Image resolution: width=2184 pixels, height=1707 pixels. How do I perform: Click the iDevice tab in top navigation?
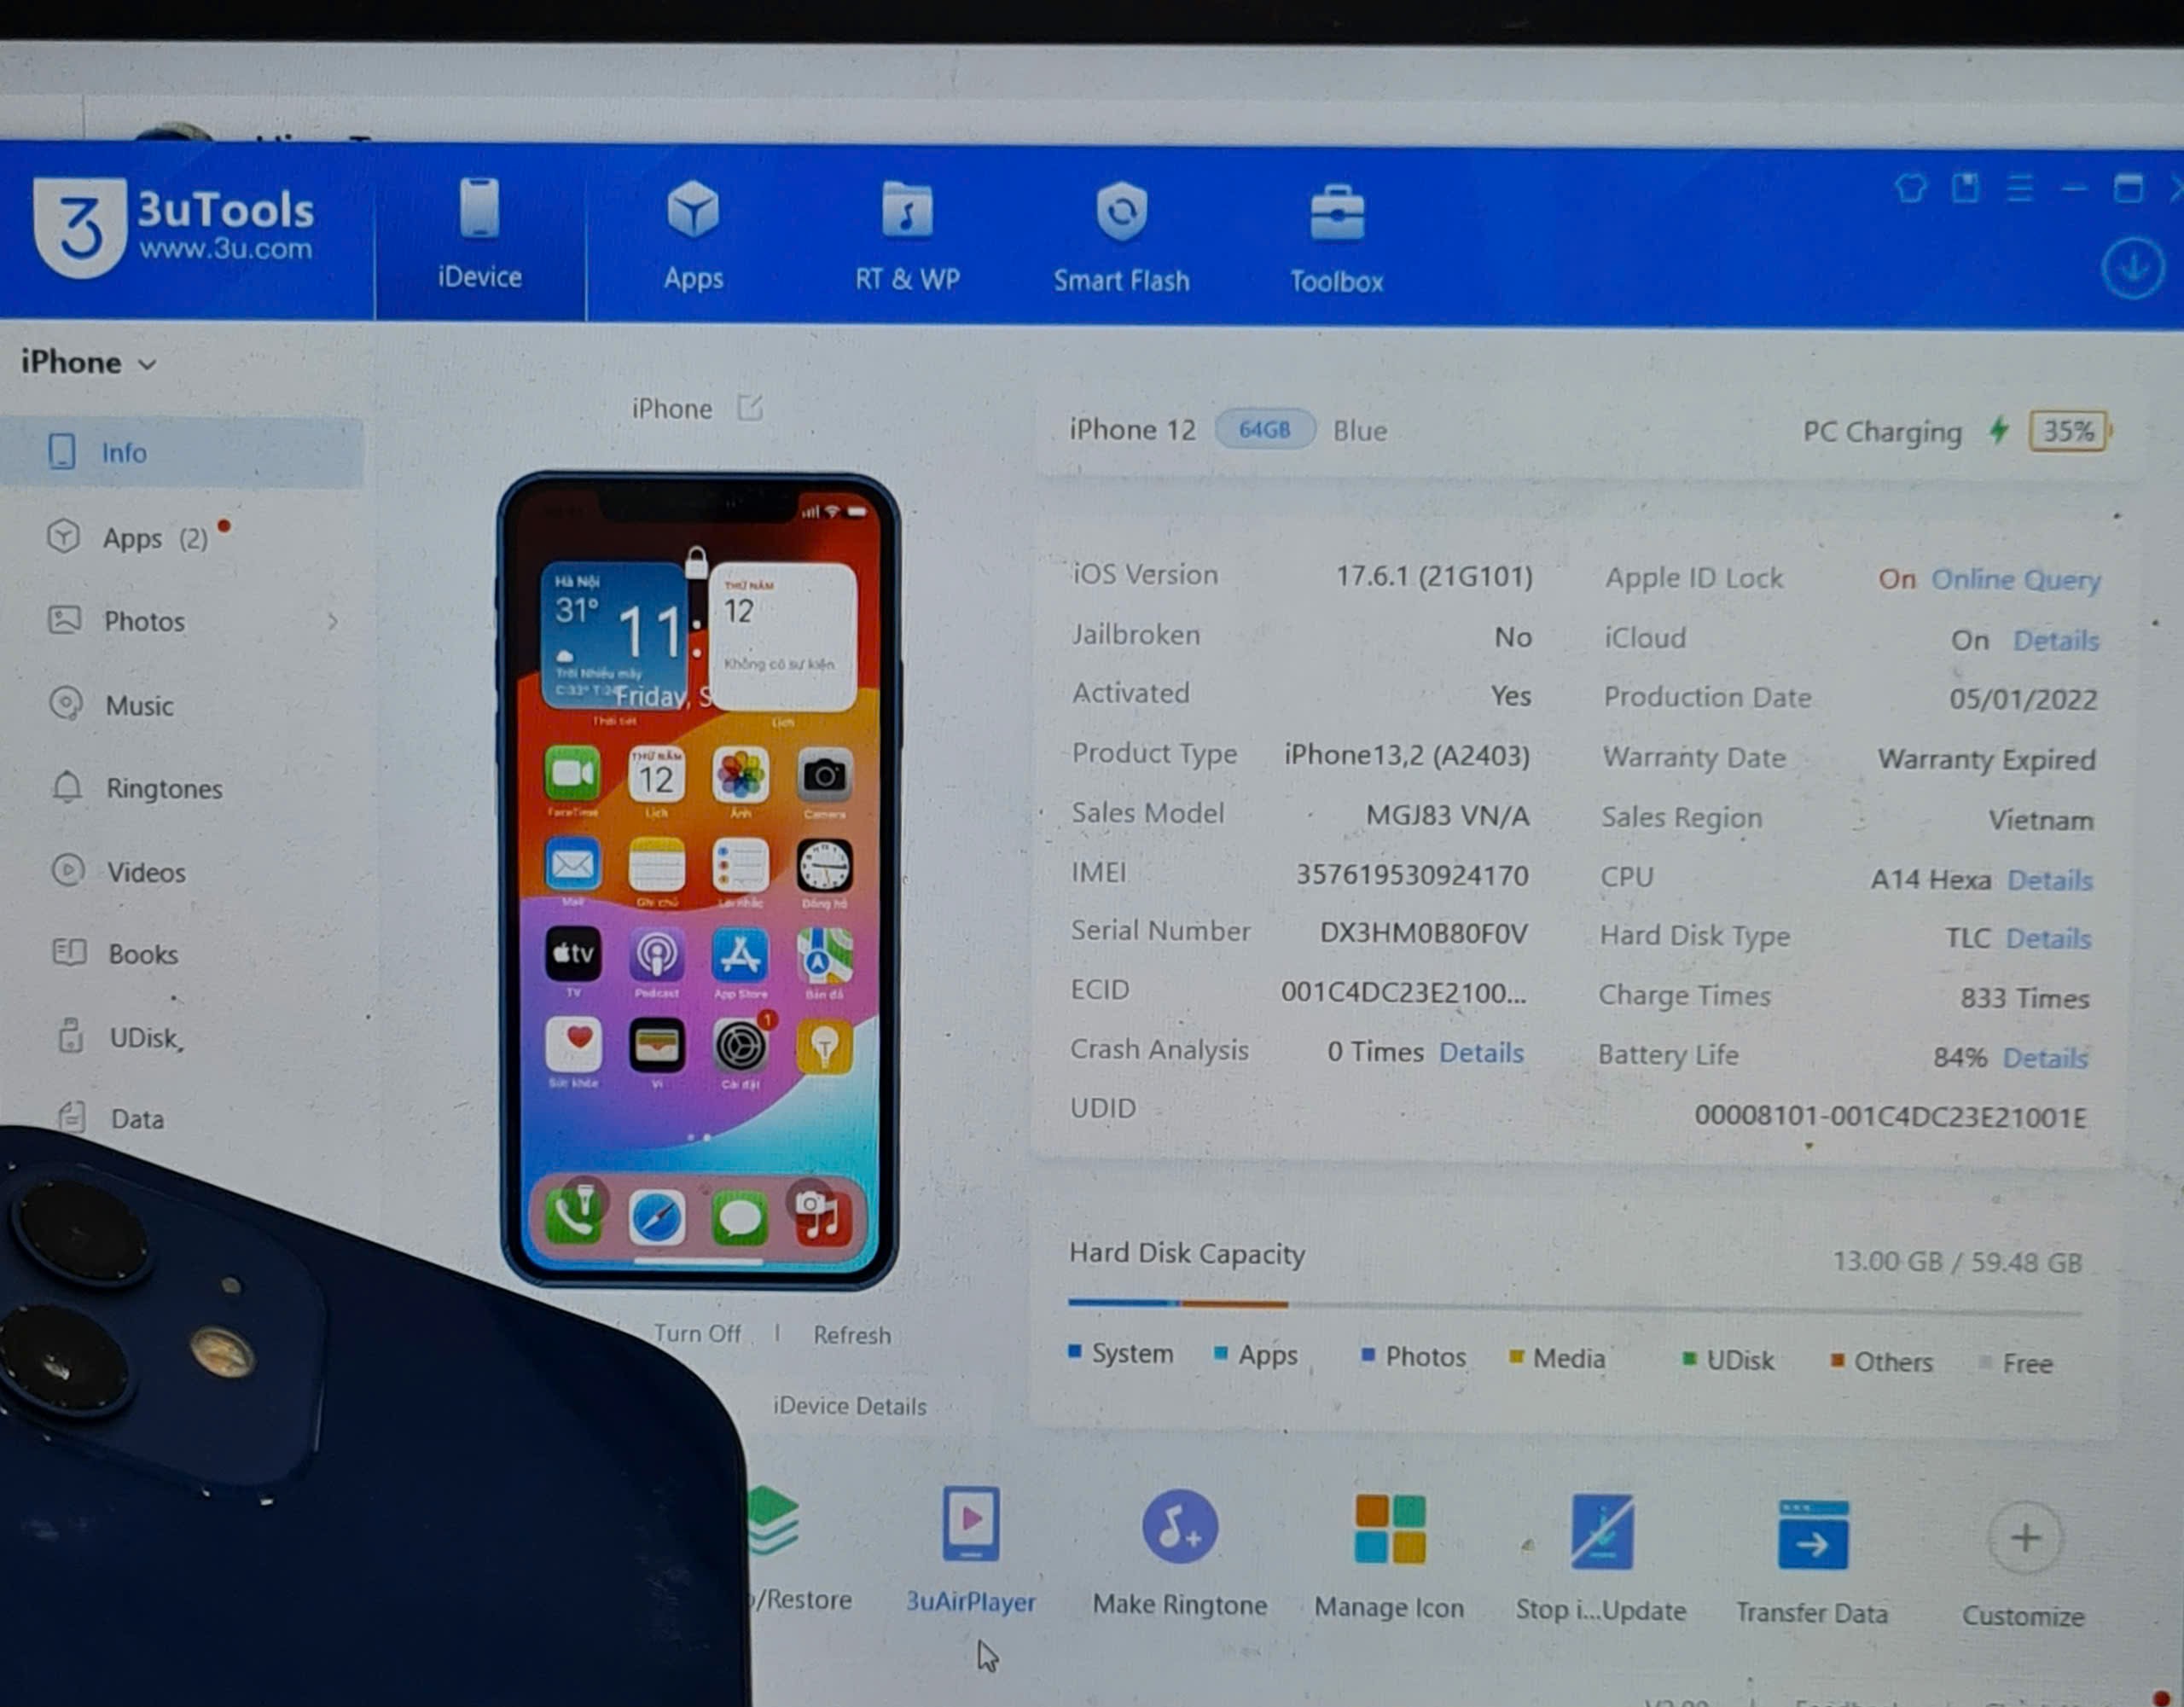pos(479,240)
